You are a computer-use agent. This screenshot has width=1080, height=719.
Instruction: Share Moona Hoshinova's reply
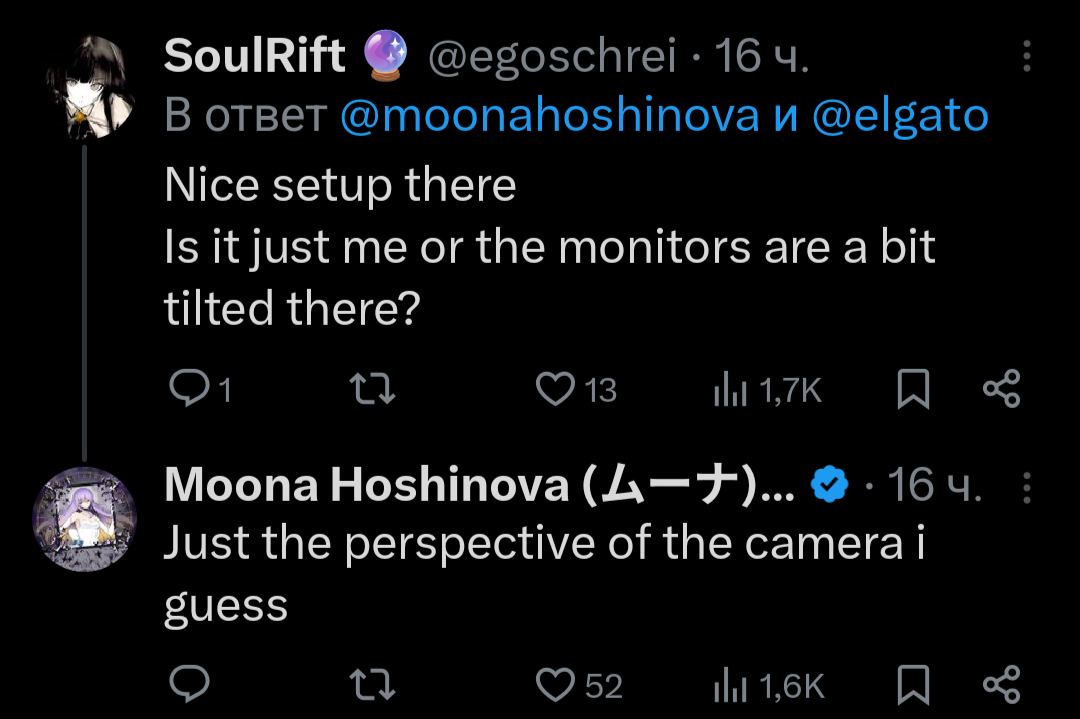(1001, 684)
